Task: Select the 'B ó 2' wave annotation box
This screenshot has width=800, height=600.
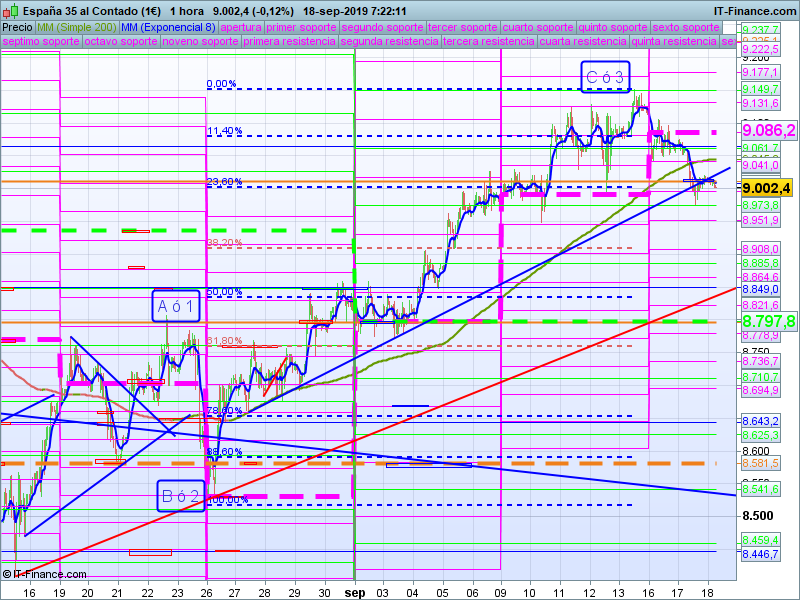Action: tap(182, 496)
